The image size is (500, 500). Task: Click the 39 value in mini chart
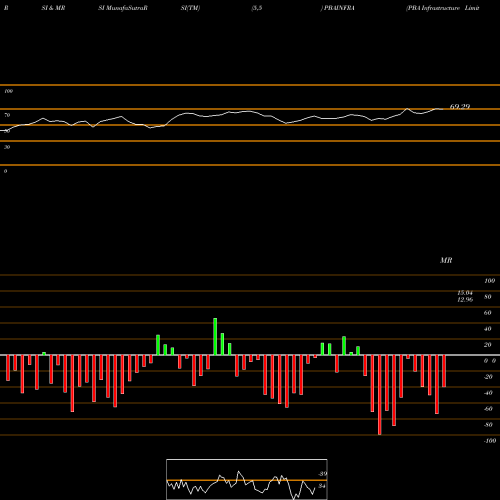[322, 474]
